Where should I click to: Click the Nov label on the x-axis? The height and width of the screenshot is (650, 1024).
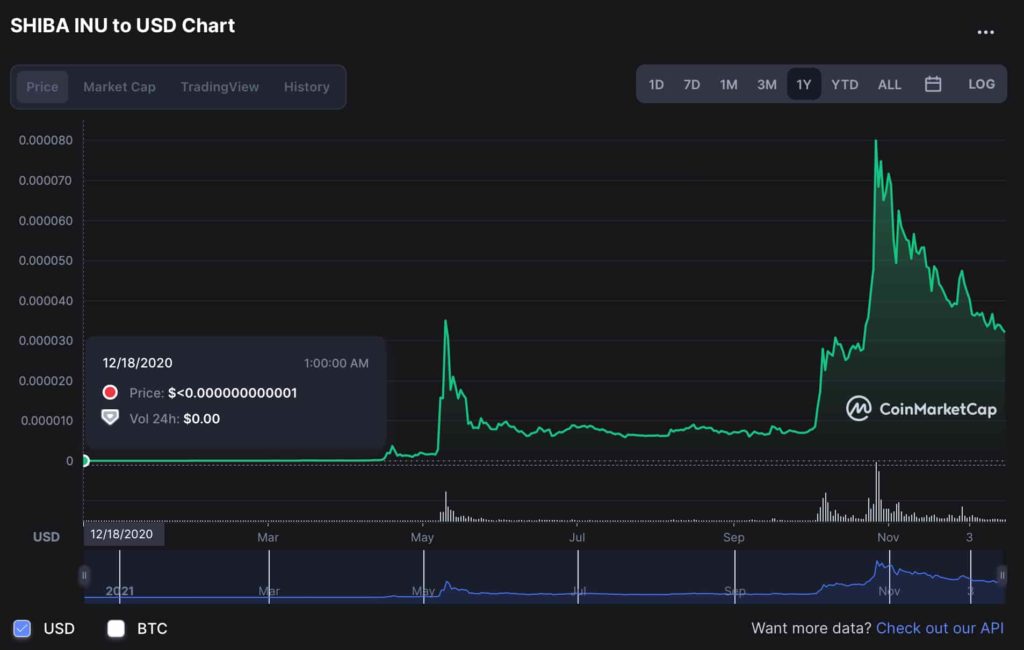pyautogui.click(x=888, y=538)
